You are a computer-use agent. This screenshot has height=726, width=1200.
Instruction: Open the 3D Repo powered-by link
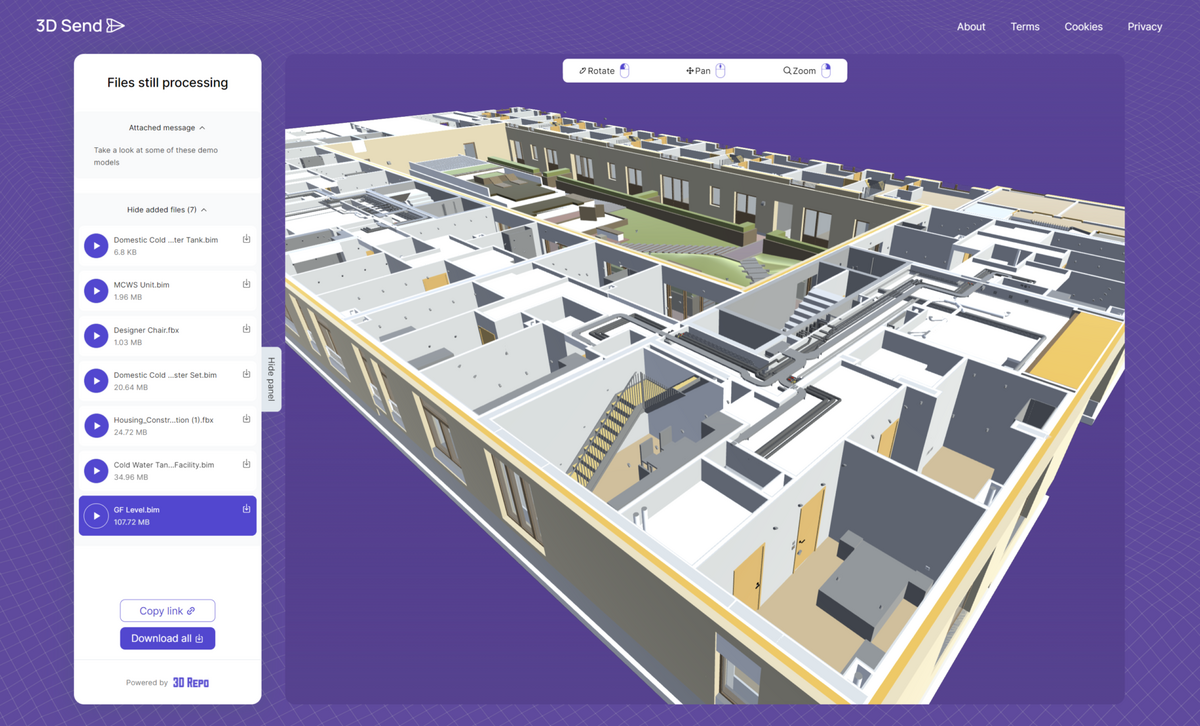[190, 683]
